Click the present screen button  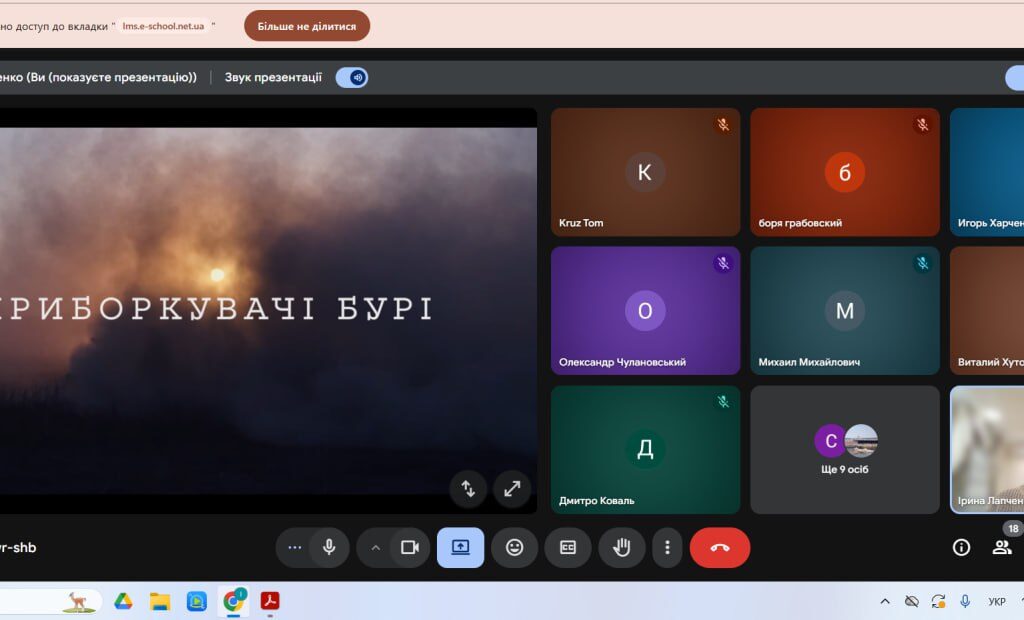[460, 547]
